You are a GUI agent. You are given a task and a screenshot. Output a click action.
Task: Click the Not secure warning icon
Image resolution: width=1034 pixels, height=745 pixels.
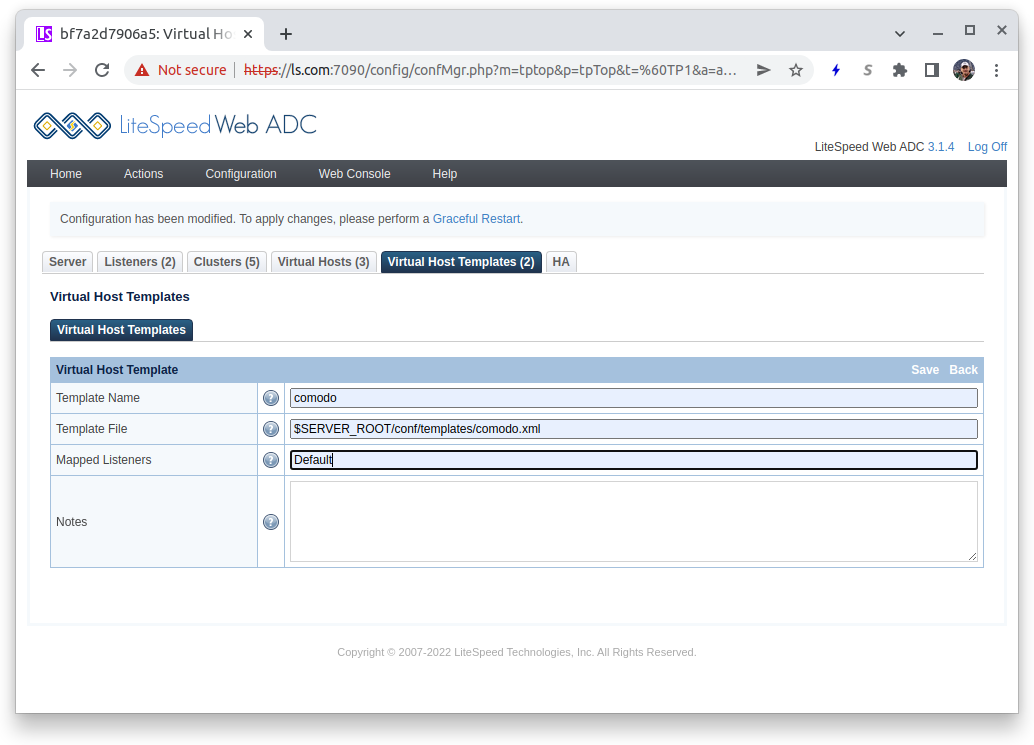[142, 70]
